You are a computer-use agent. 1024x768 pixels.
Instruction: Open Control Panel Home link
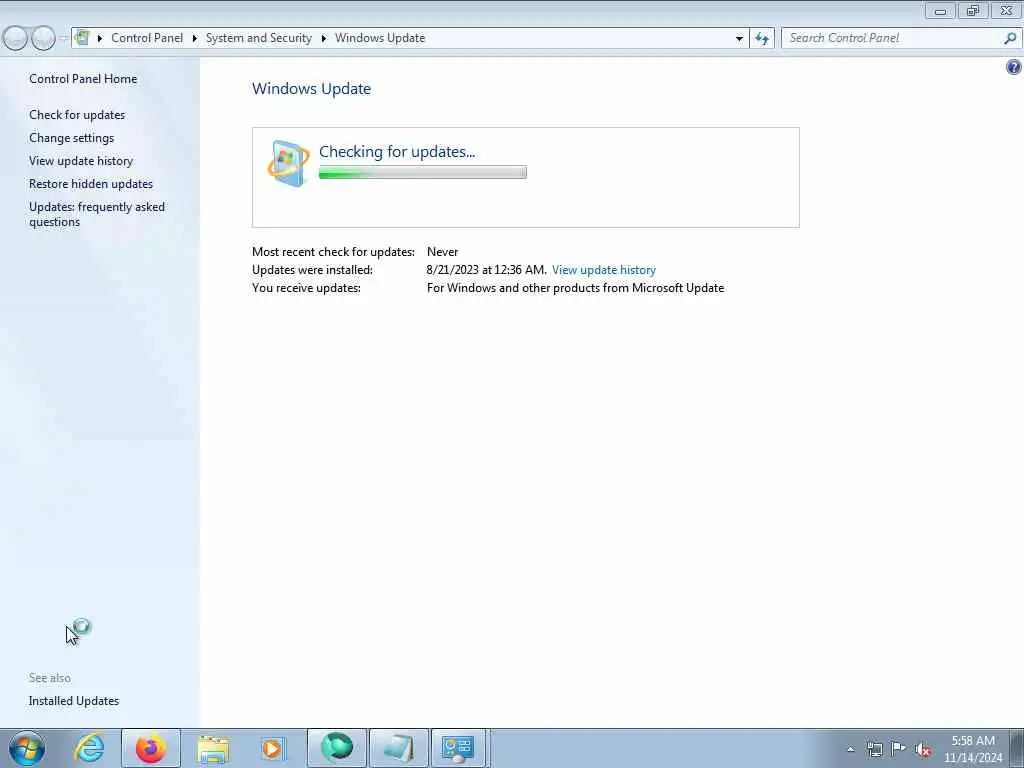point(83,79)
